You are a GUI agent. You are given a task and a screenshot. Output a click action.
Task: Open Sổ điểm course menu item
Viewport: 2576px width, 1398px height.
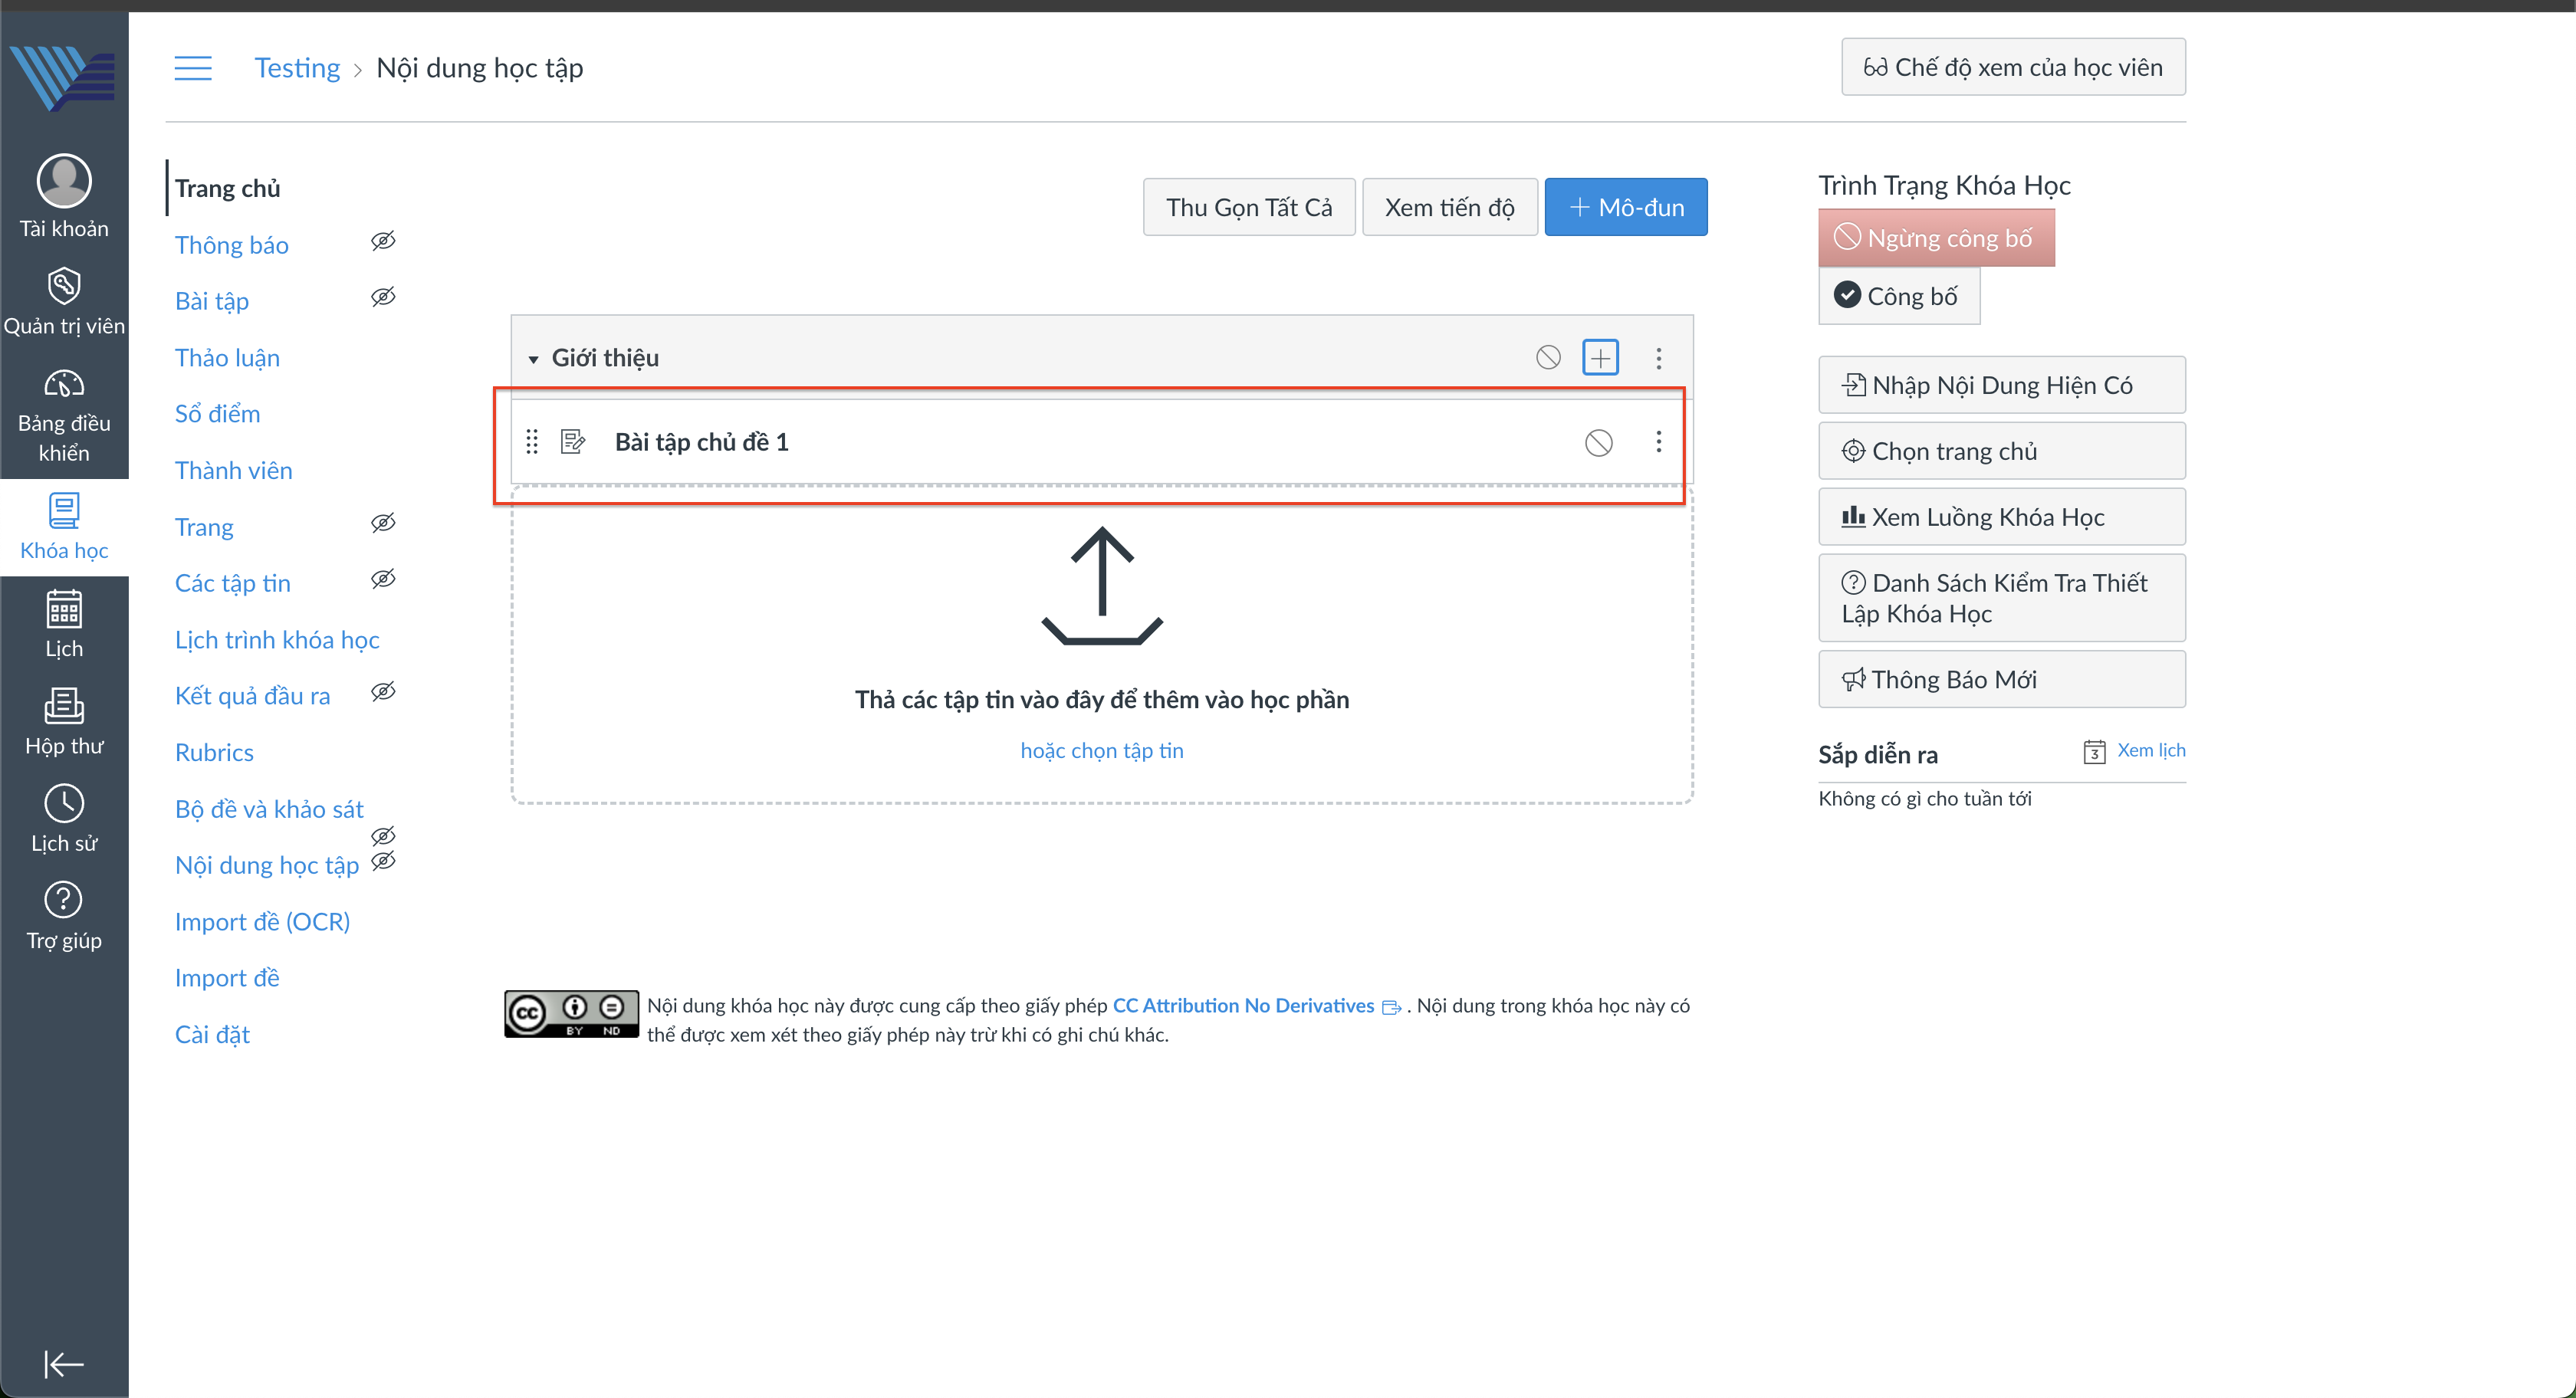(217, 414)
